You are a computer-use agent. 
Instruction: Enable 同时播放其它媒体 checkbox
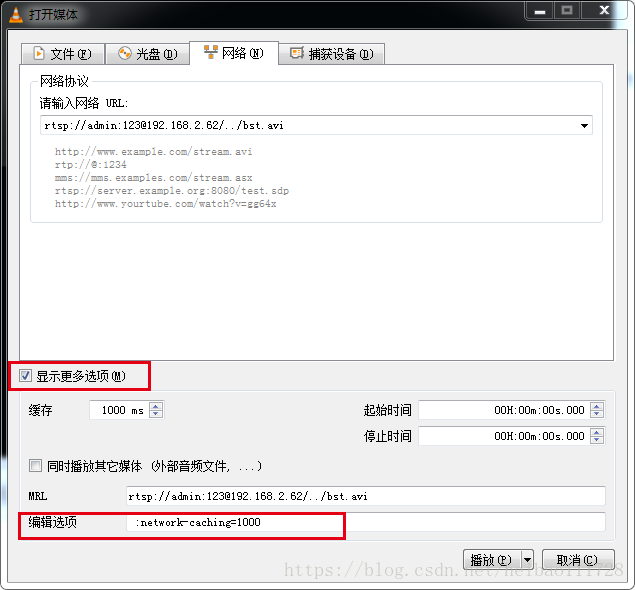pos(35,466)
